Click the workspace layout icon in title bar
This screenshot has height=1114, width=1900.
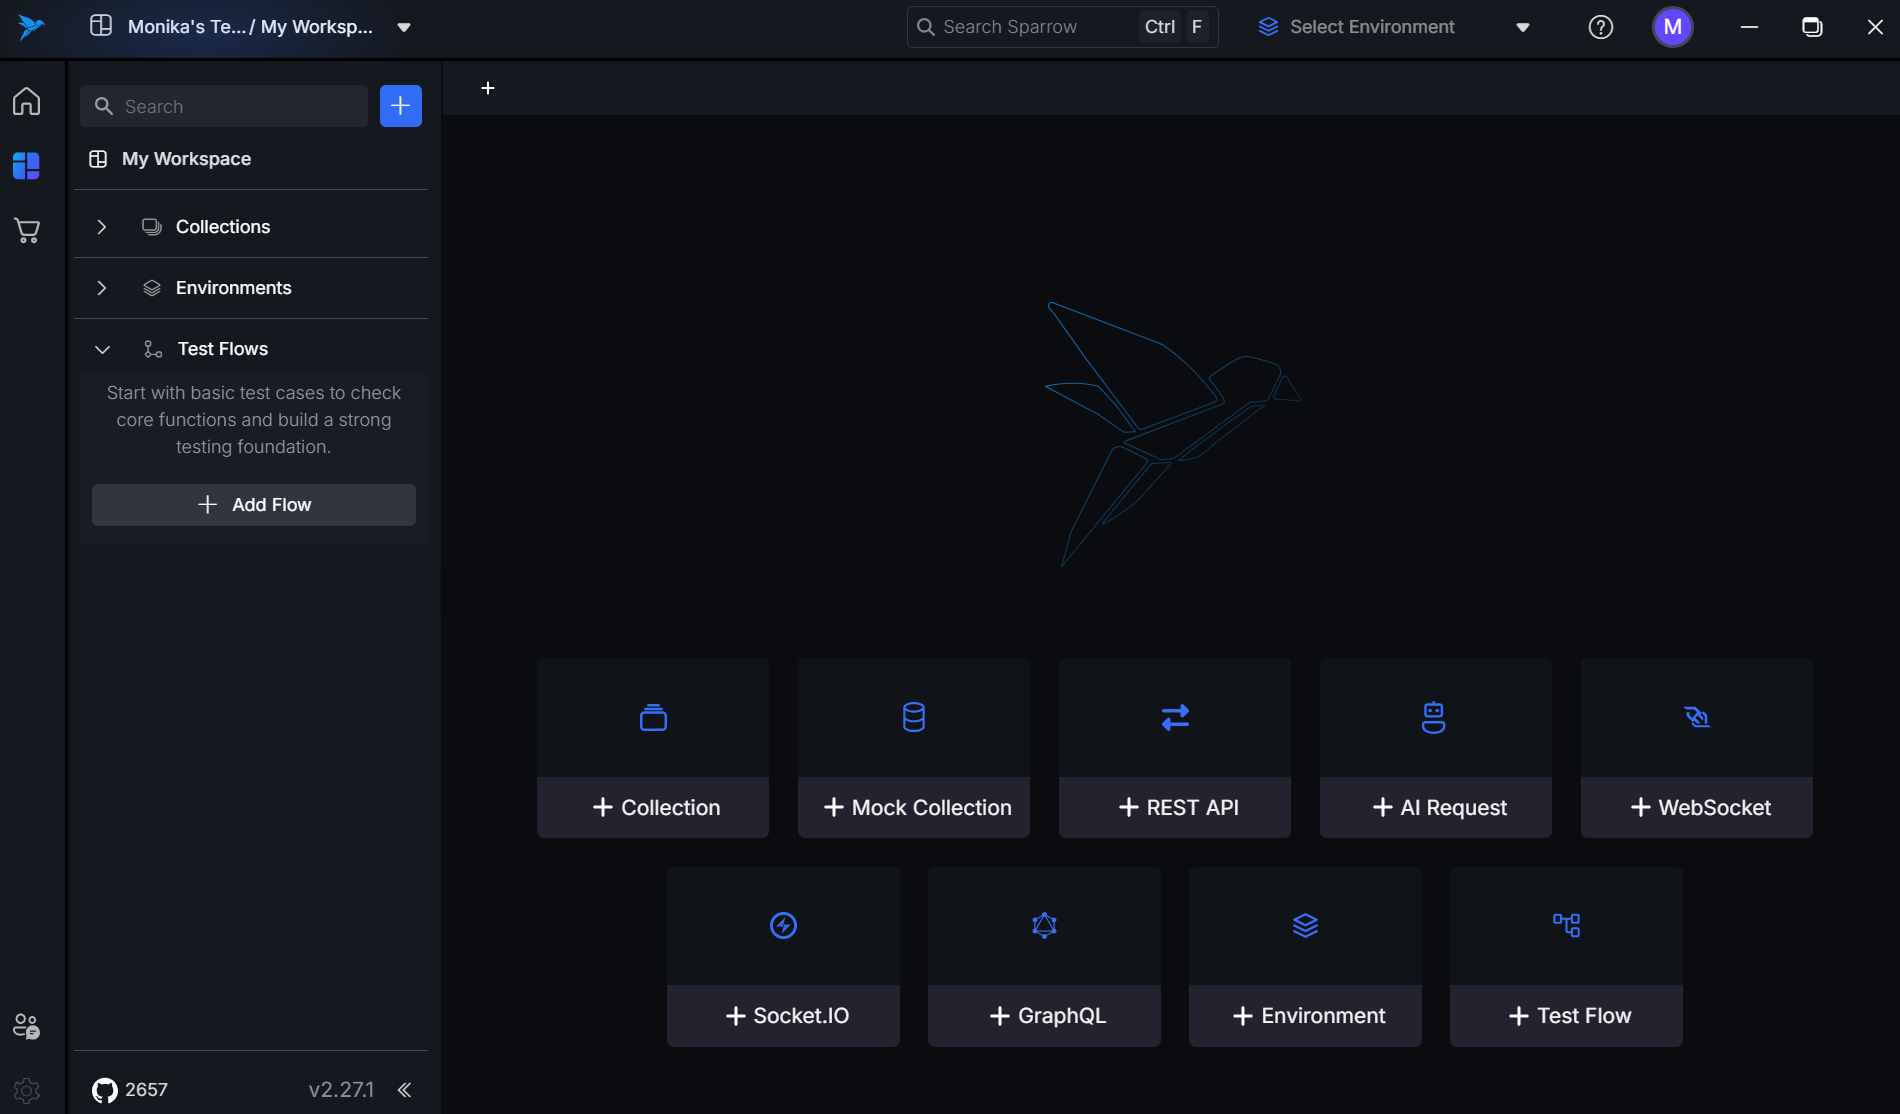[101, 26]
